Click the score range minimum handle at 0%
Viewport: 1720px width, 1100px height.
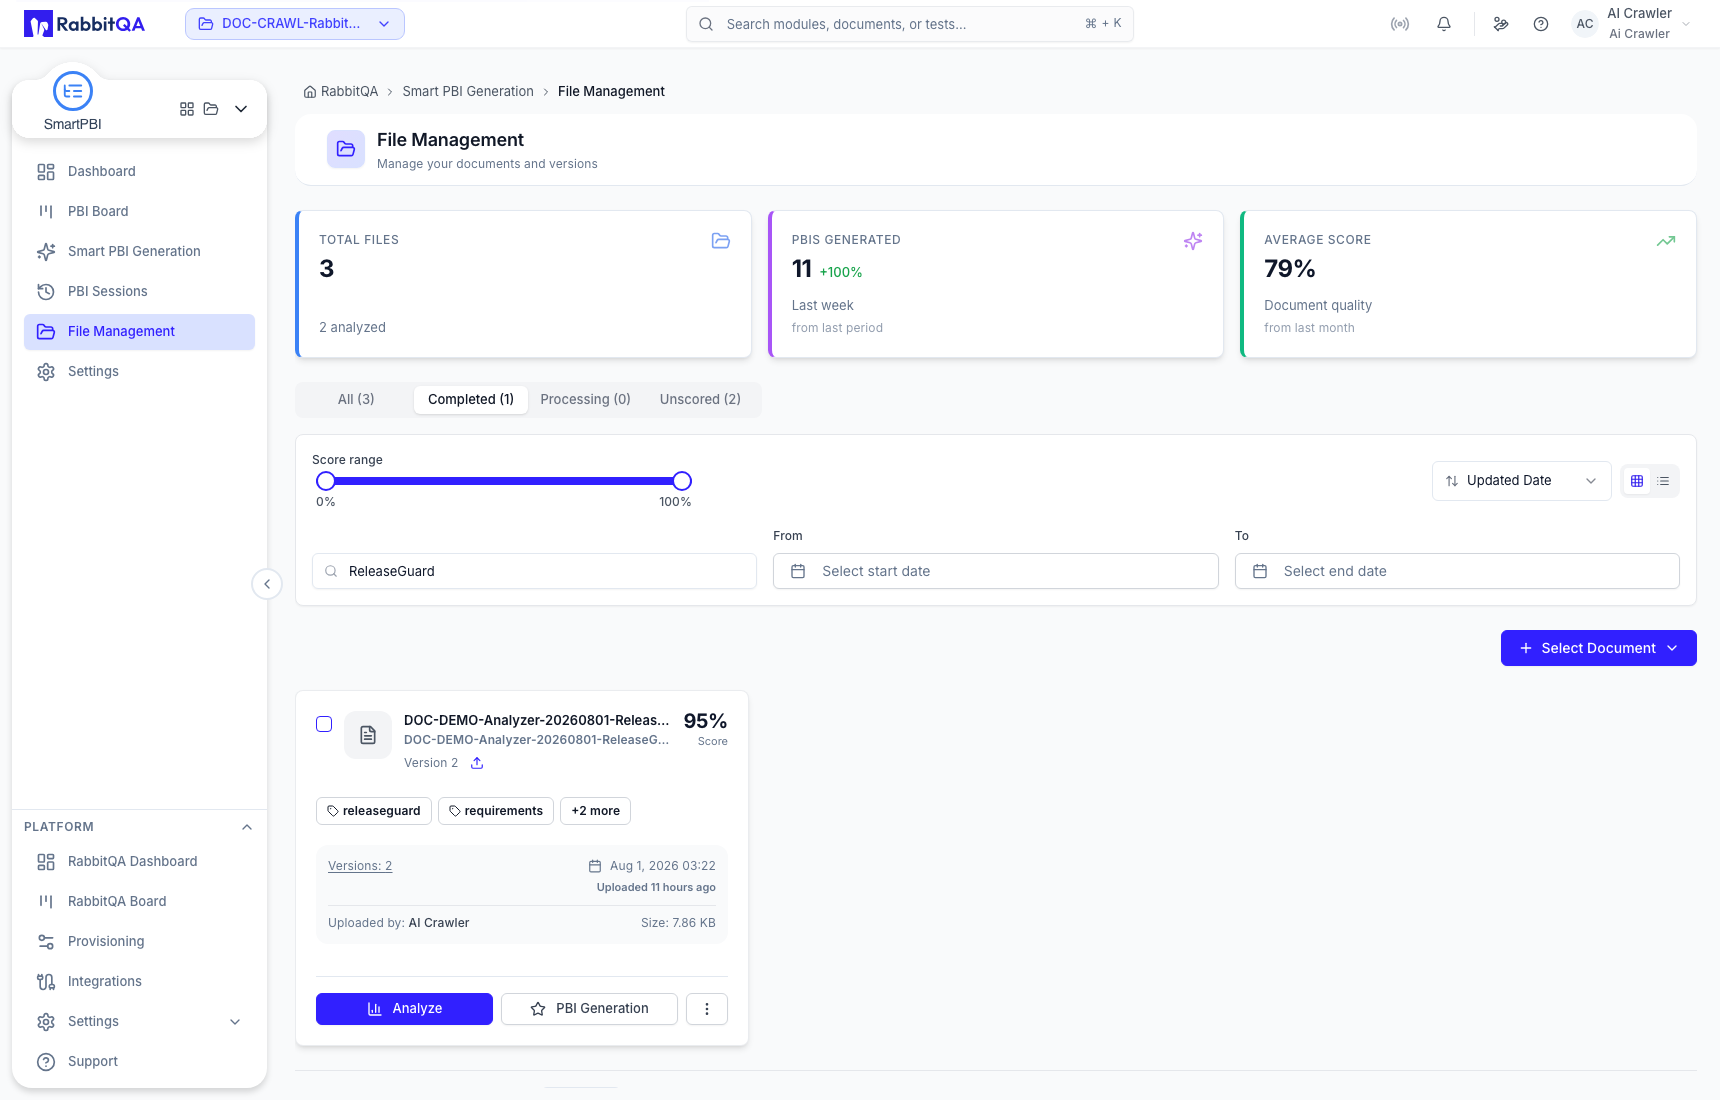[326, 481]
